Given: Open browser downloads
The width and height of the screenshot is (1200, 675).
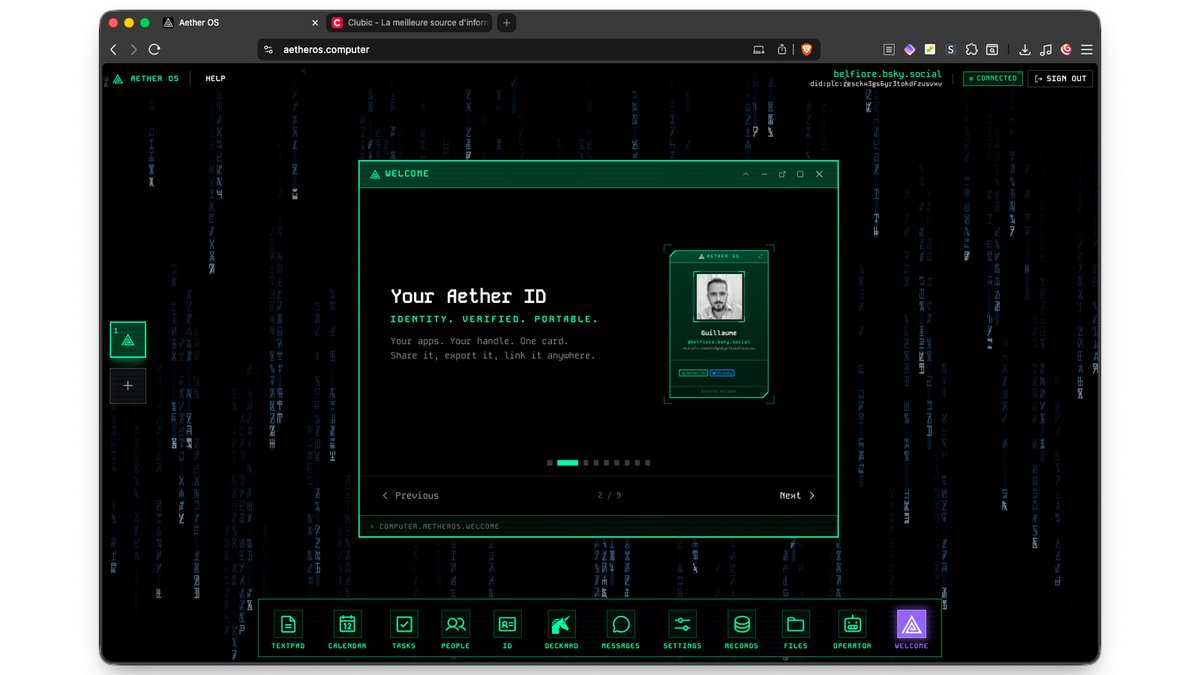Looking at the screenshot, I should coord(1025,49).
